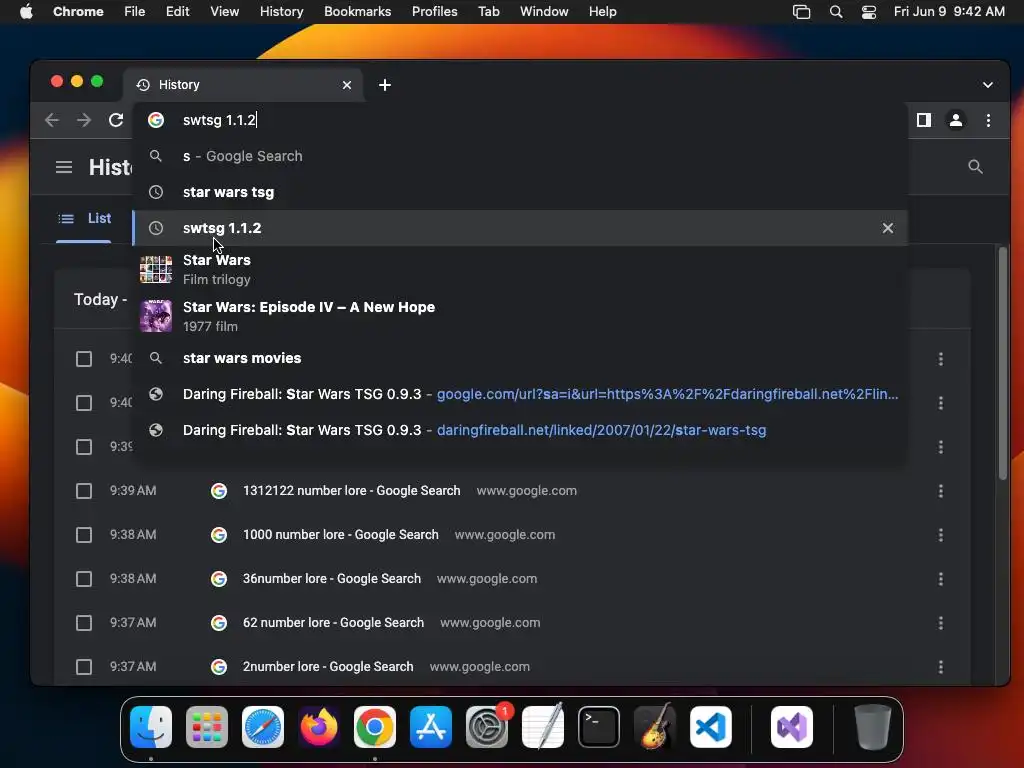
Task: Click the Apple menu logo
Action: [x=26, y=12]
